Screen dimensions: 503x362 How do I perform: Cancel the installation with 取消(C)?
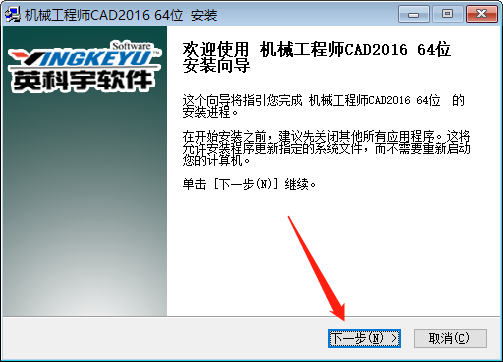(450, 338)
